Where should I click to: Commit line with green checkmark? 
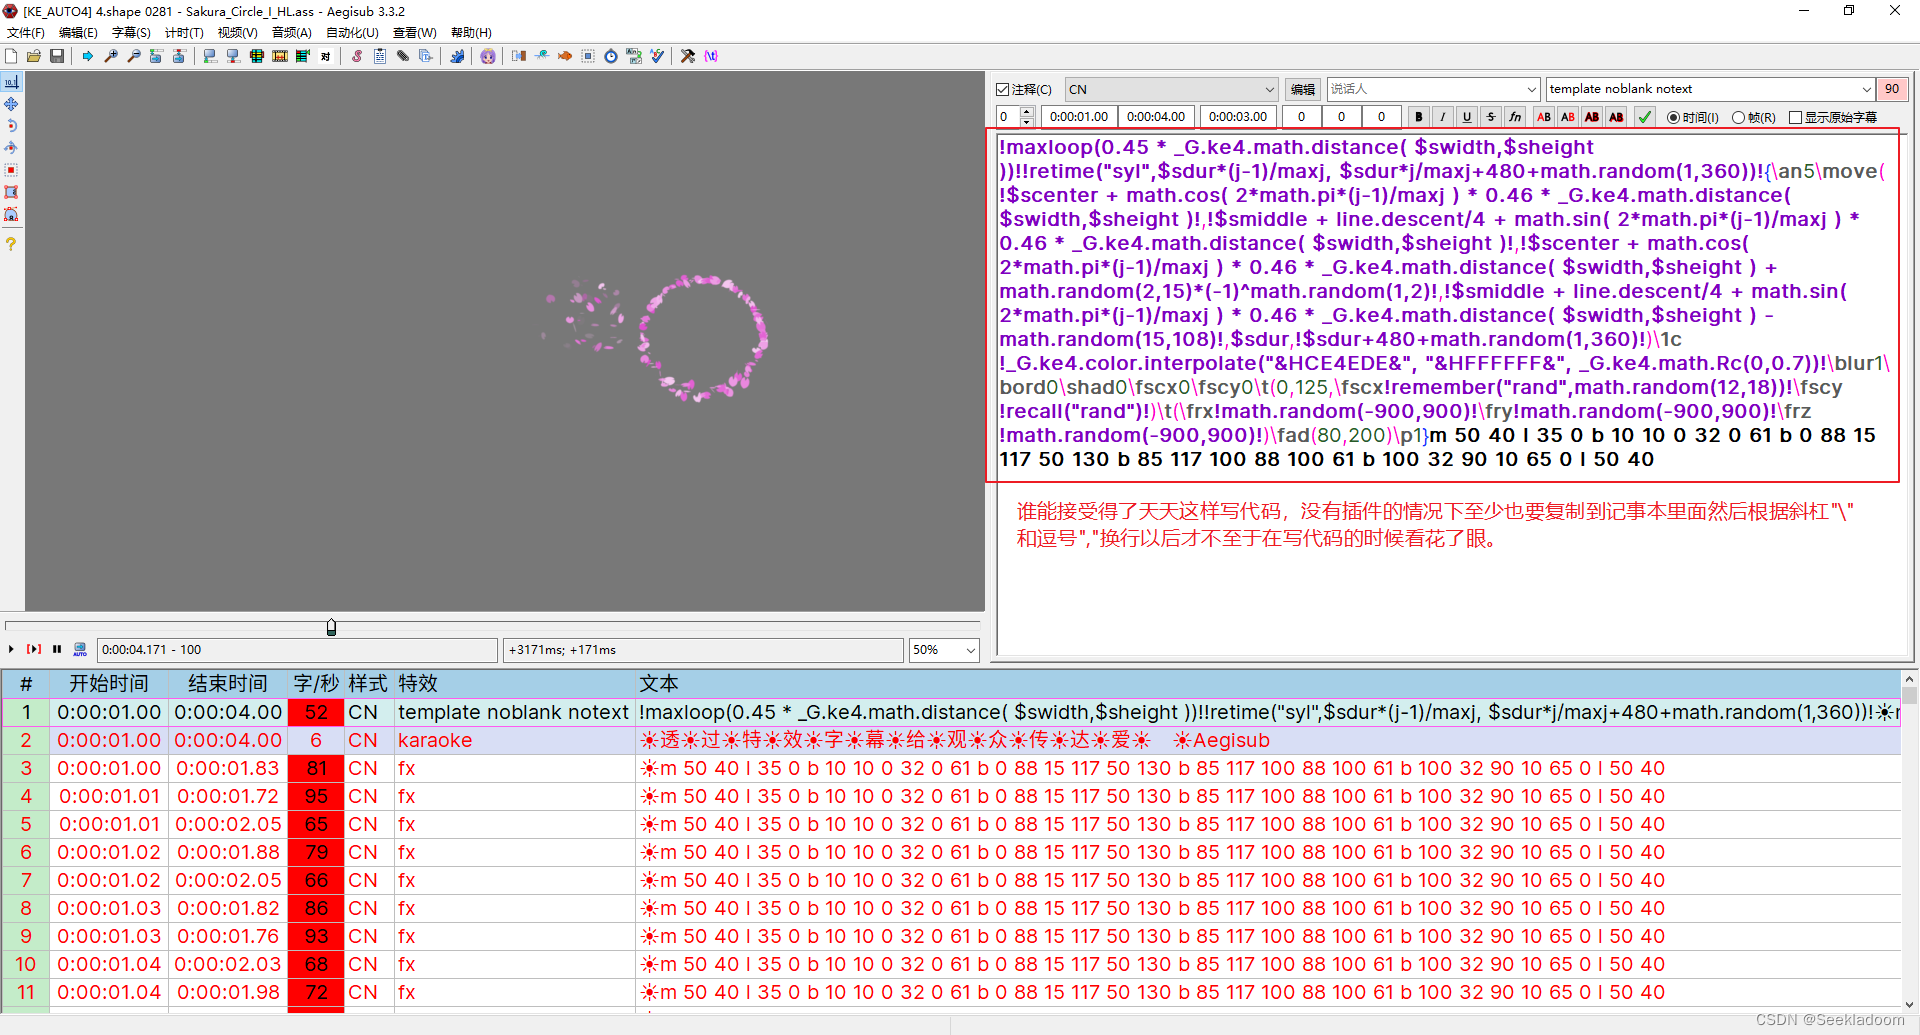[1645, 117]
